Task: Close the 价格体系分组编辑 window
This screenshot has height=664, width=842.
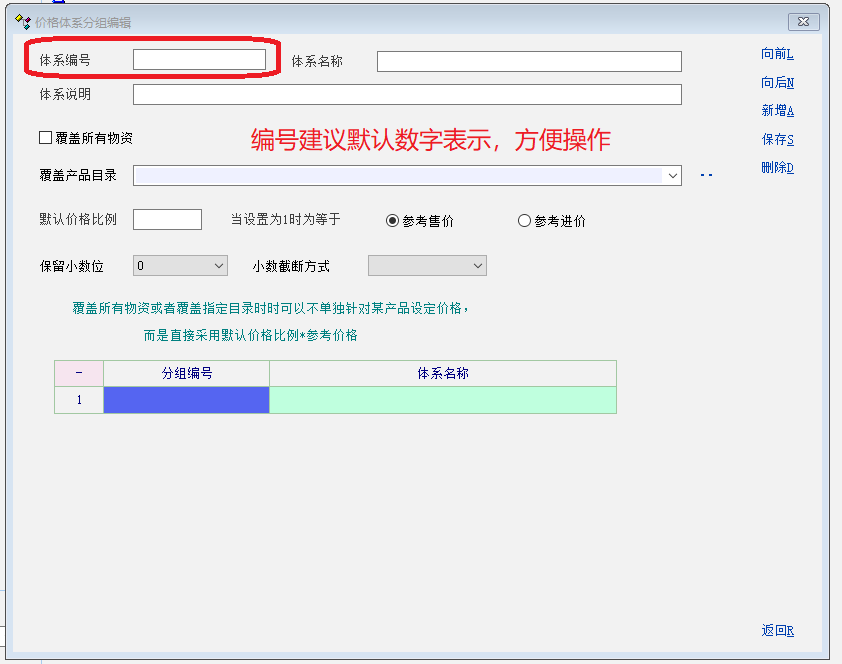Action: (803, 22)
